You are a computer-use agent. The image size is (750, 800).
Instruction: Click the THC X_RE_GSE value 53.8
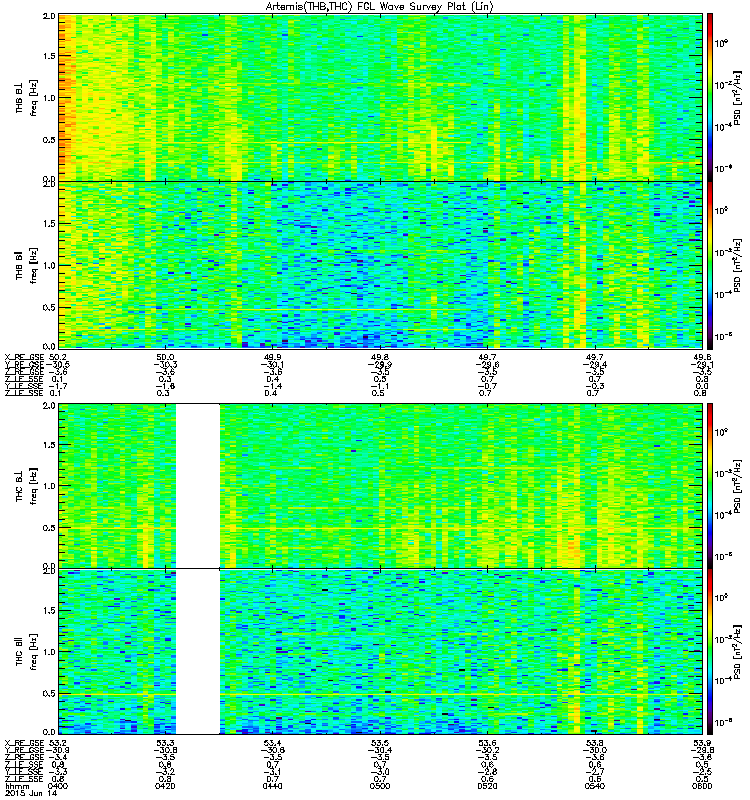(x=594, y=742)
